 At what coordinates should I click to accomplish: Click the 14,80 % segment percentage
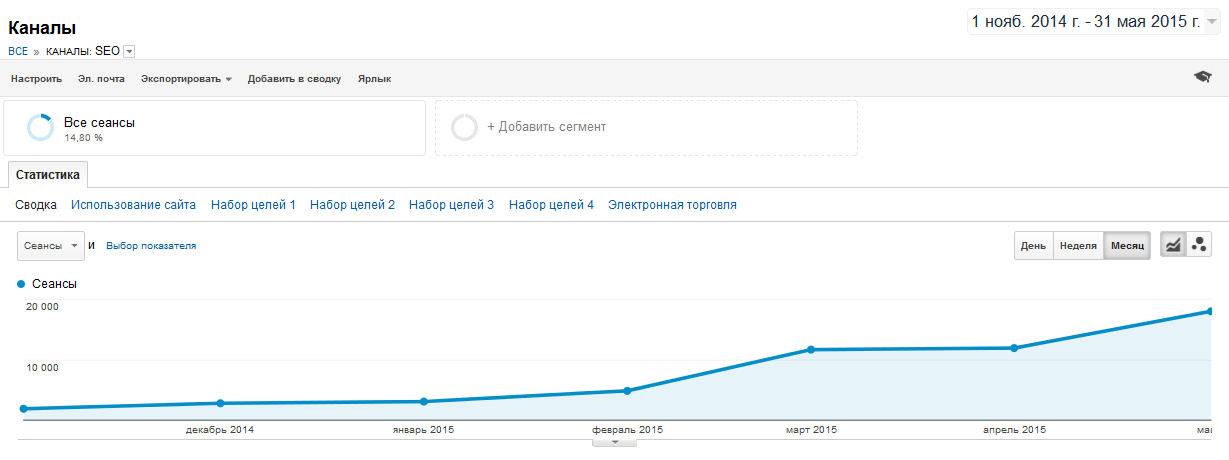click(83, 138)
